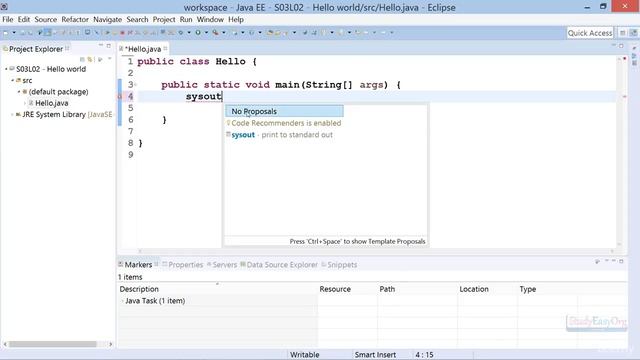Click the error marker on line 4
Screen dimensions: 640x360
click(x=120, y=97)
